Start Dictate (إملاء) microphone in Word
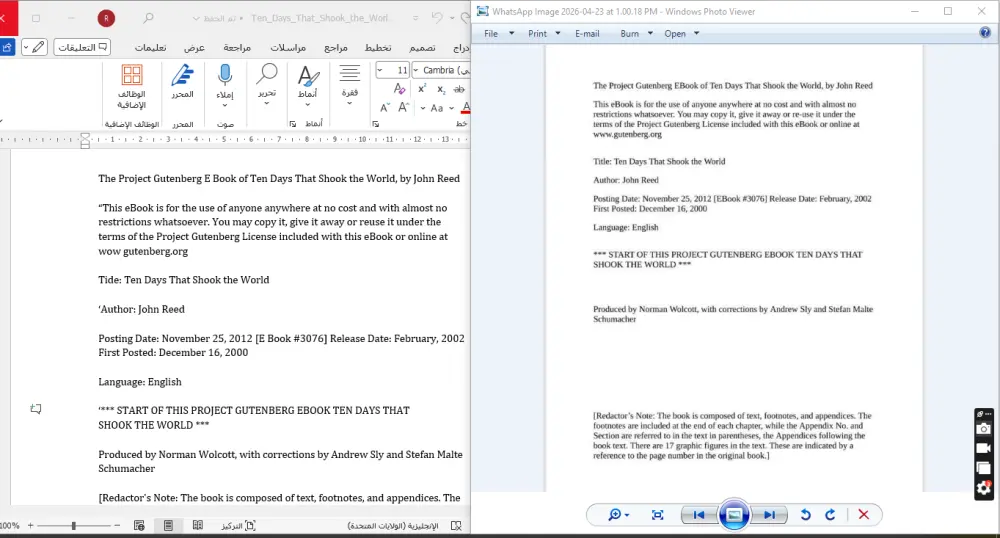 (x=224, y=85)
